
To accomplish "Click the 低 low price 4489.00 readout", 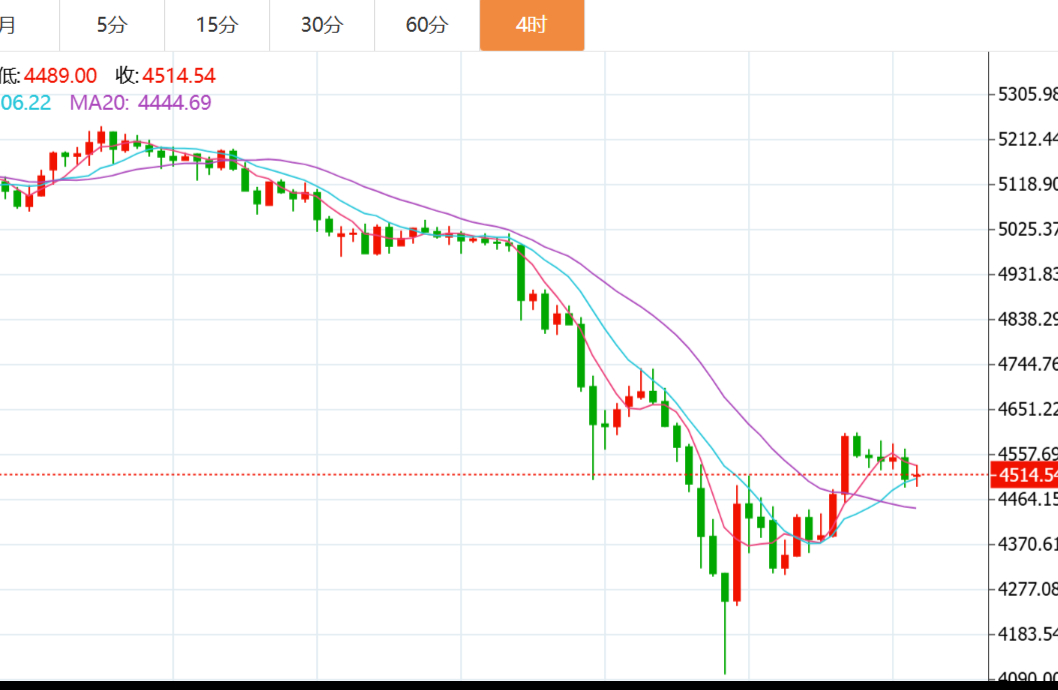I will [50, 76].
